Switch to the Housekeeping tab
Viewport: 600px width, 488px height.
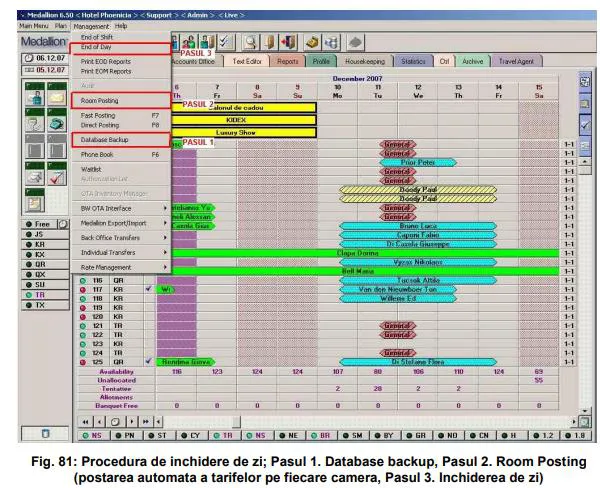coord(365,61)
